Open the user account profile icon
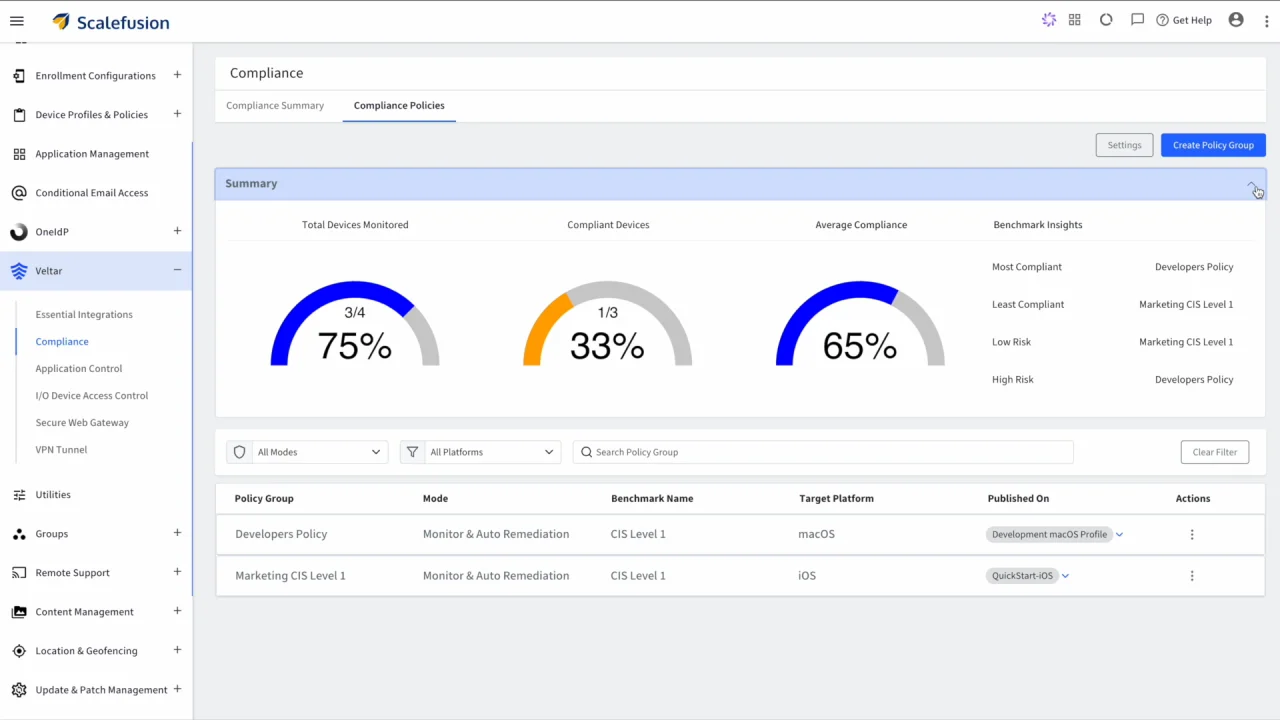This screenshot has height=720, width=1280. click(x=1236, y=20)
